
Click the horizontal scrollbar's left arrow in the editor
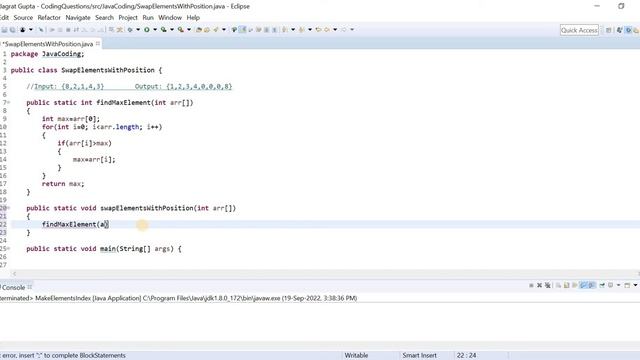click(x=14, y=274)
